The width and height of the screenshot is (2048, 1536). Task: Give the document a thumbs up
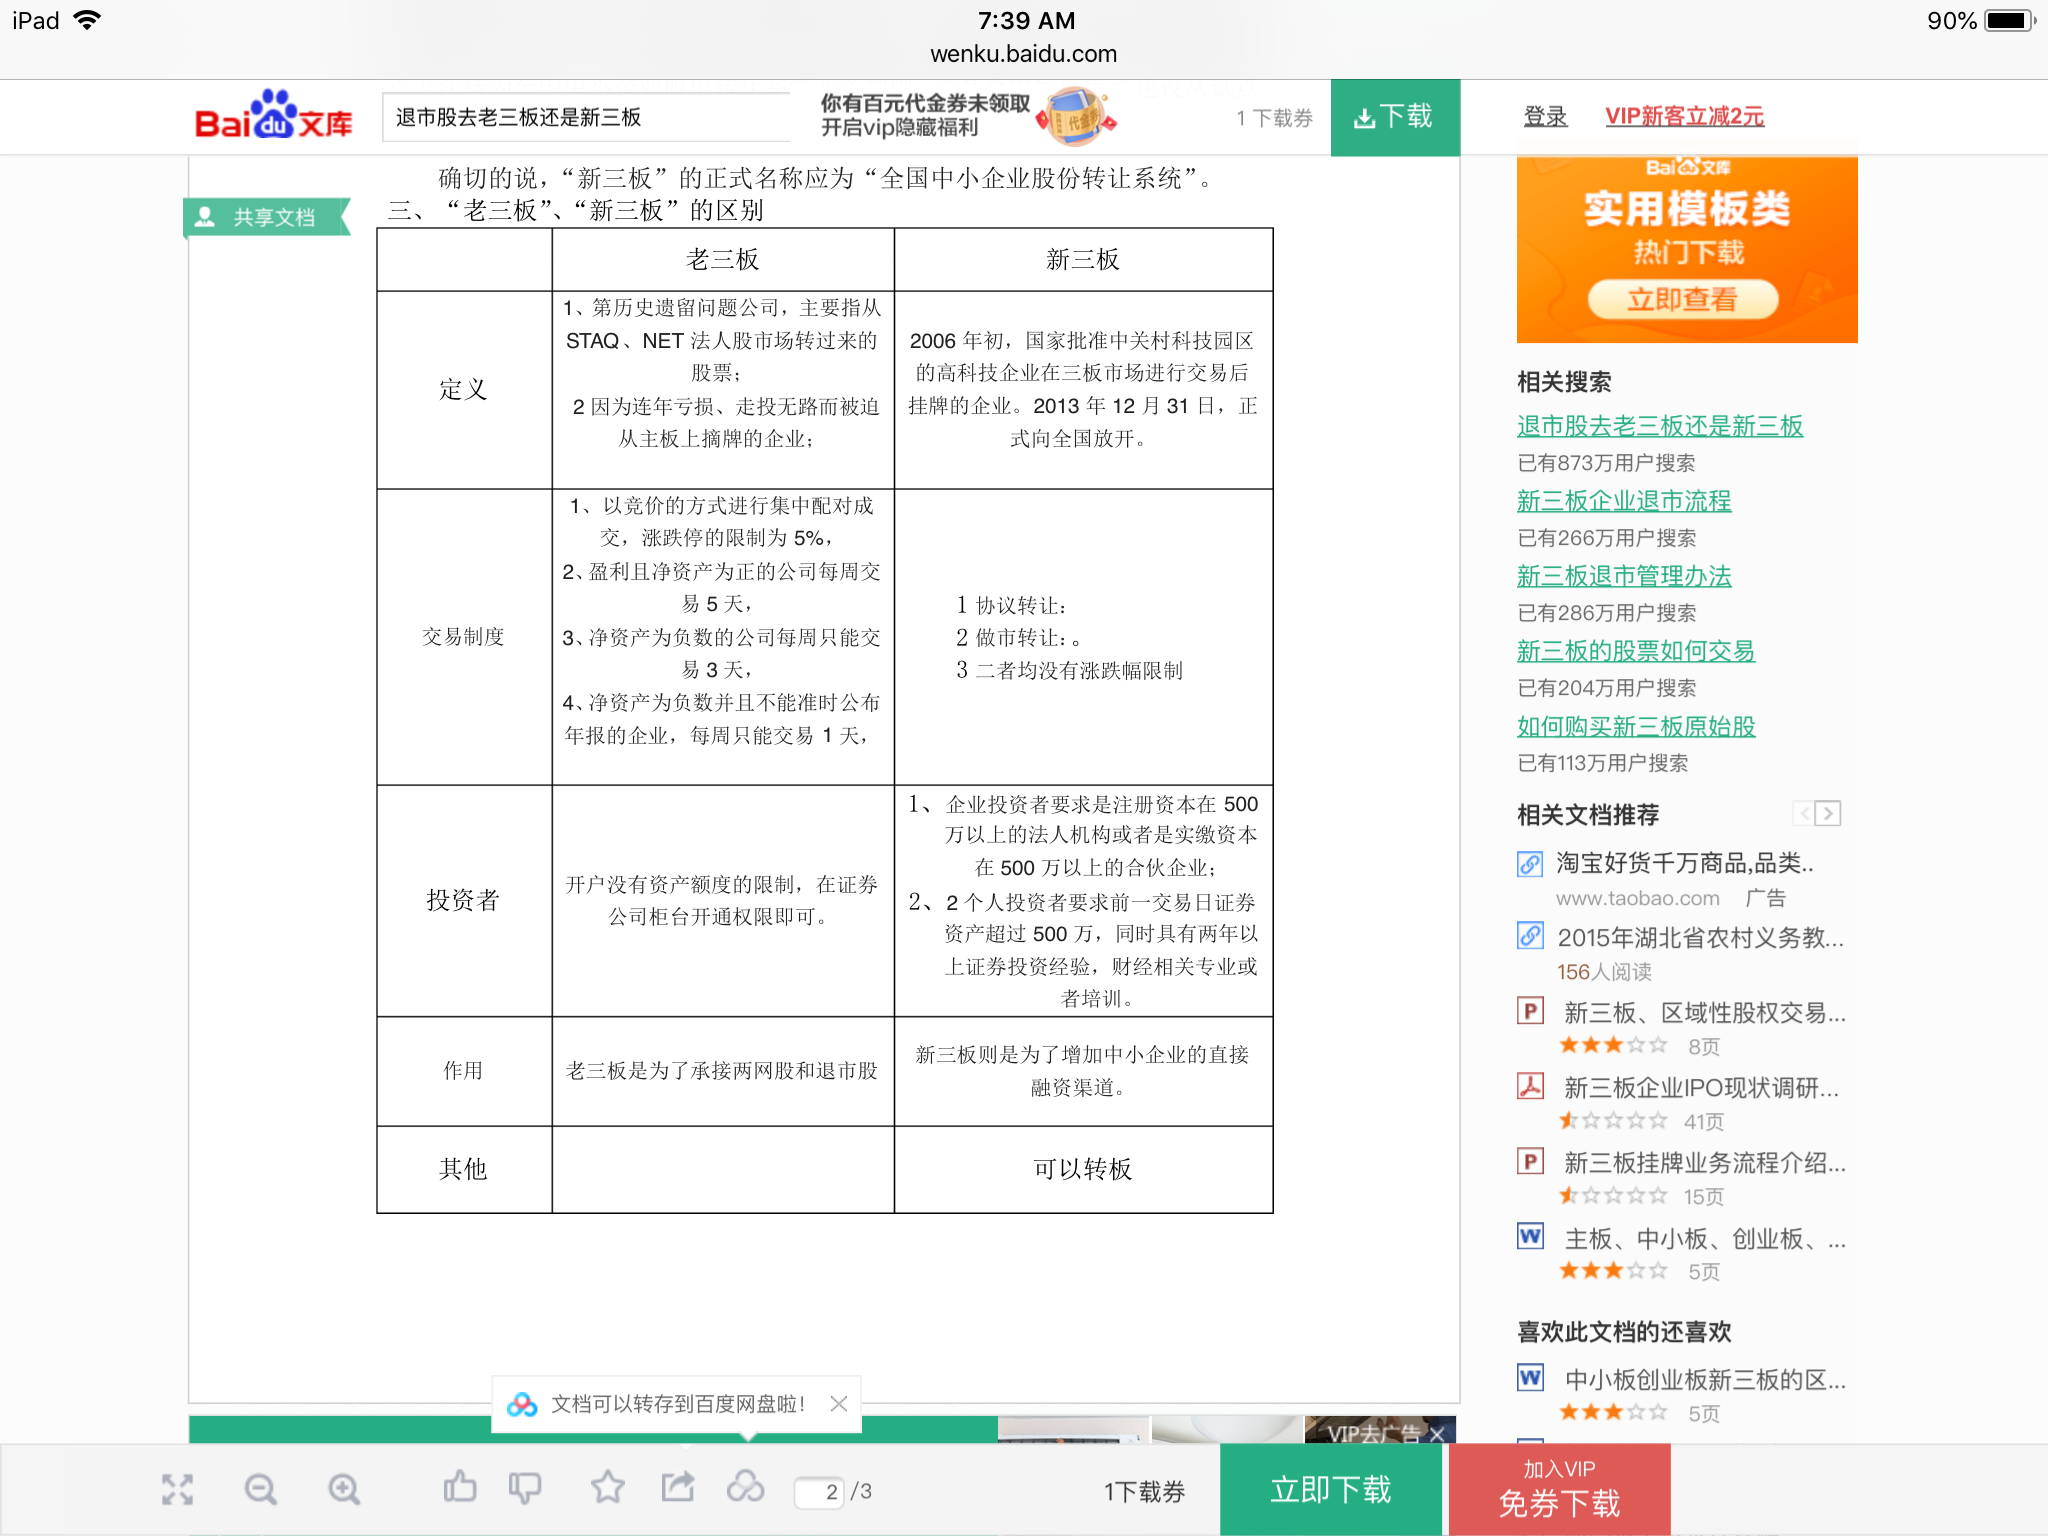[x=460, y=1487]
